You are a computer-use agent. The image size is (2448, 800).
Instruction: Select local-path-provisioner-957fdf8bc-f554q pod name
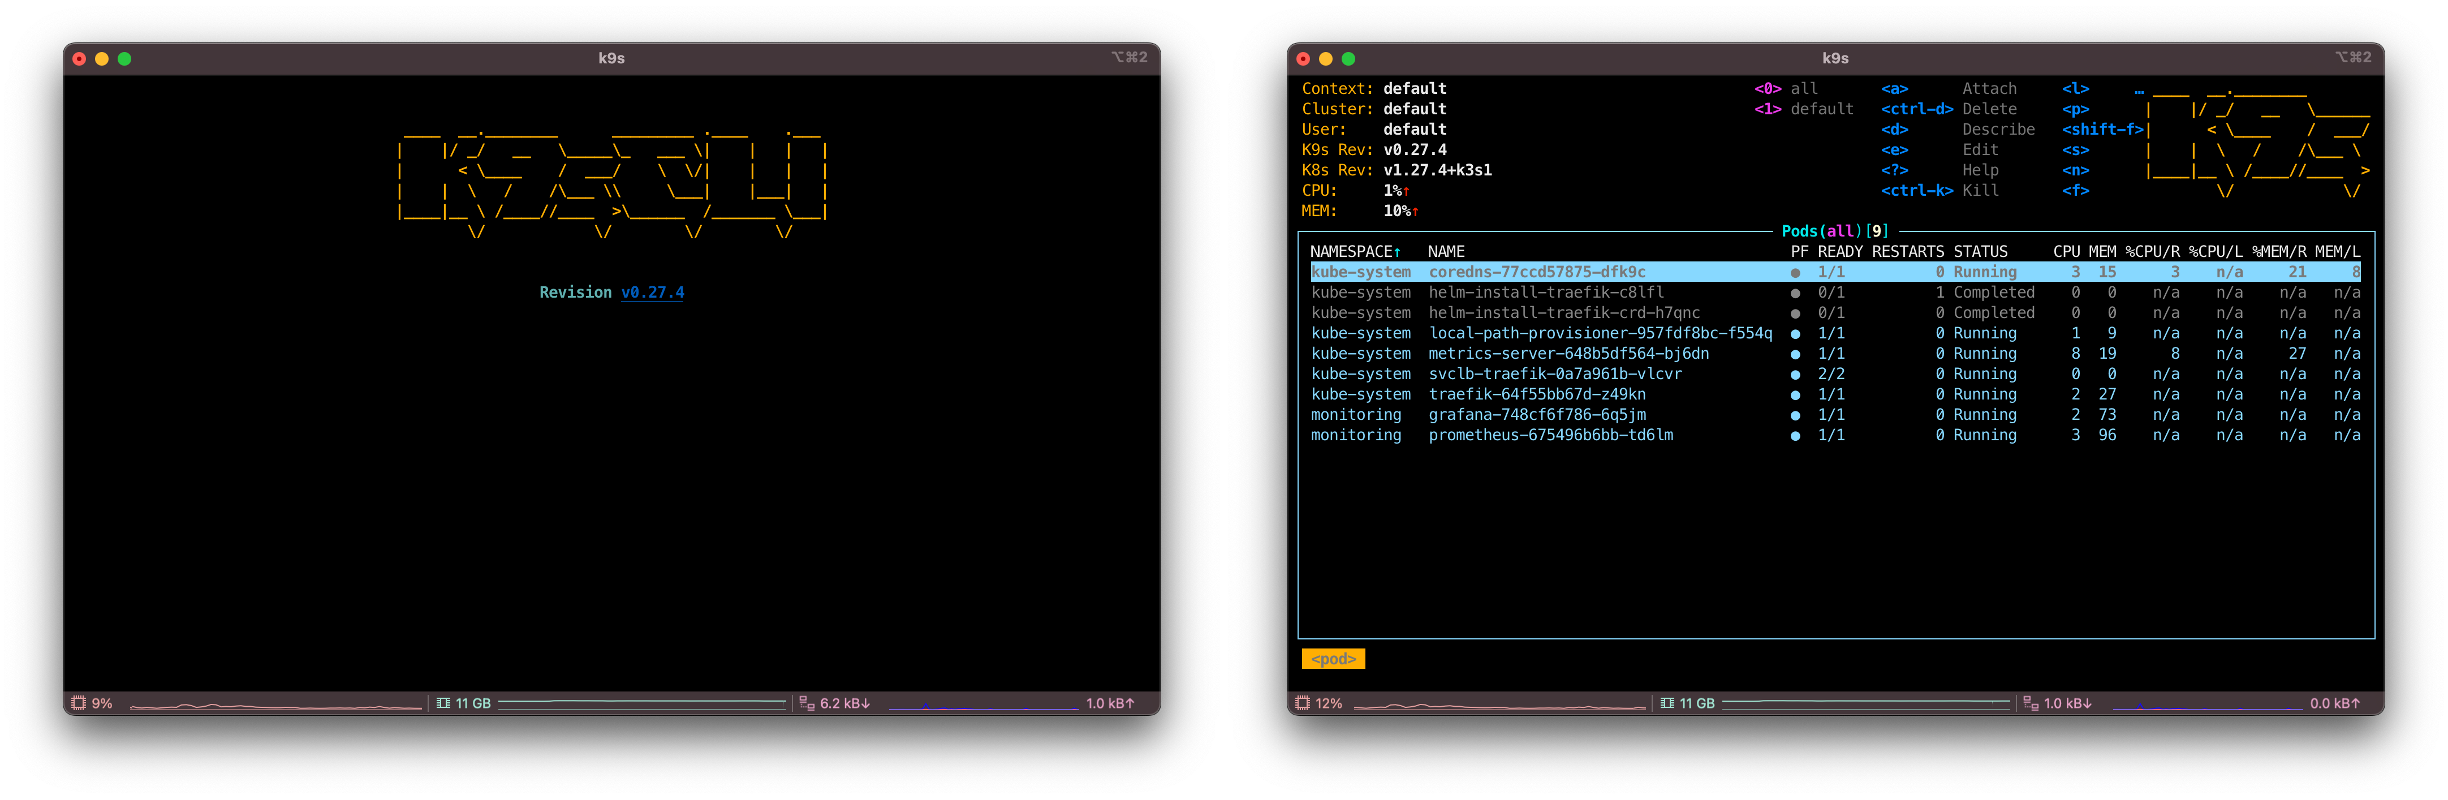click(1600, 334)
